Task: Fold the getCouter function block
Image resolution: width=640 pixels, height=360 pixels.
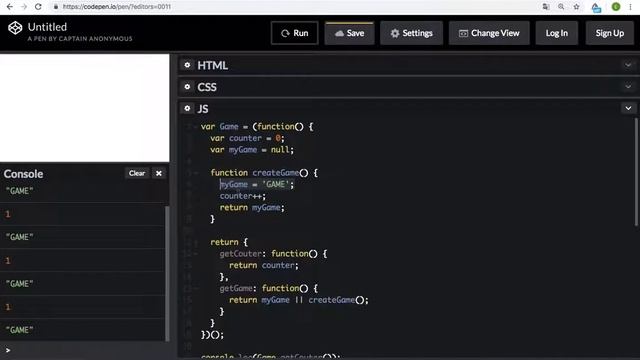Action: point(196,254)
